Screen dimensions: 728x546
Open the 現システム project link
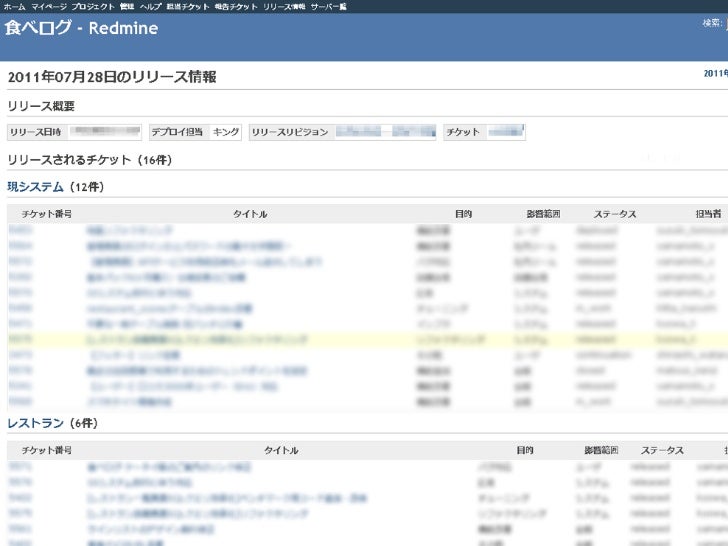click(35, 187)
